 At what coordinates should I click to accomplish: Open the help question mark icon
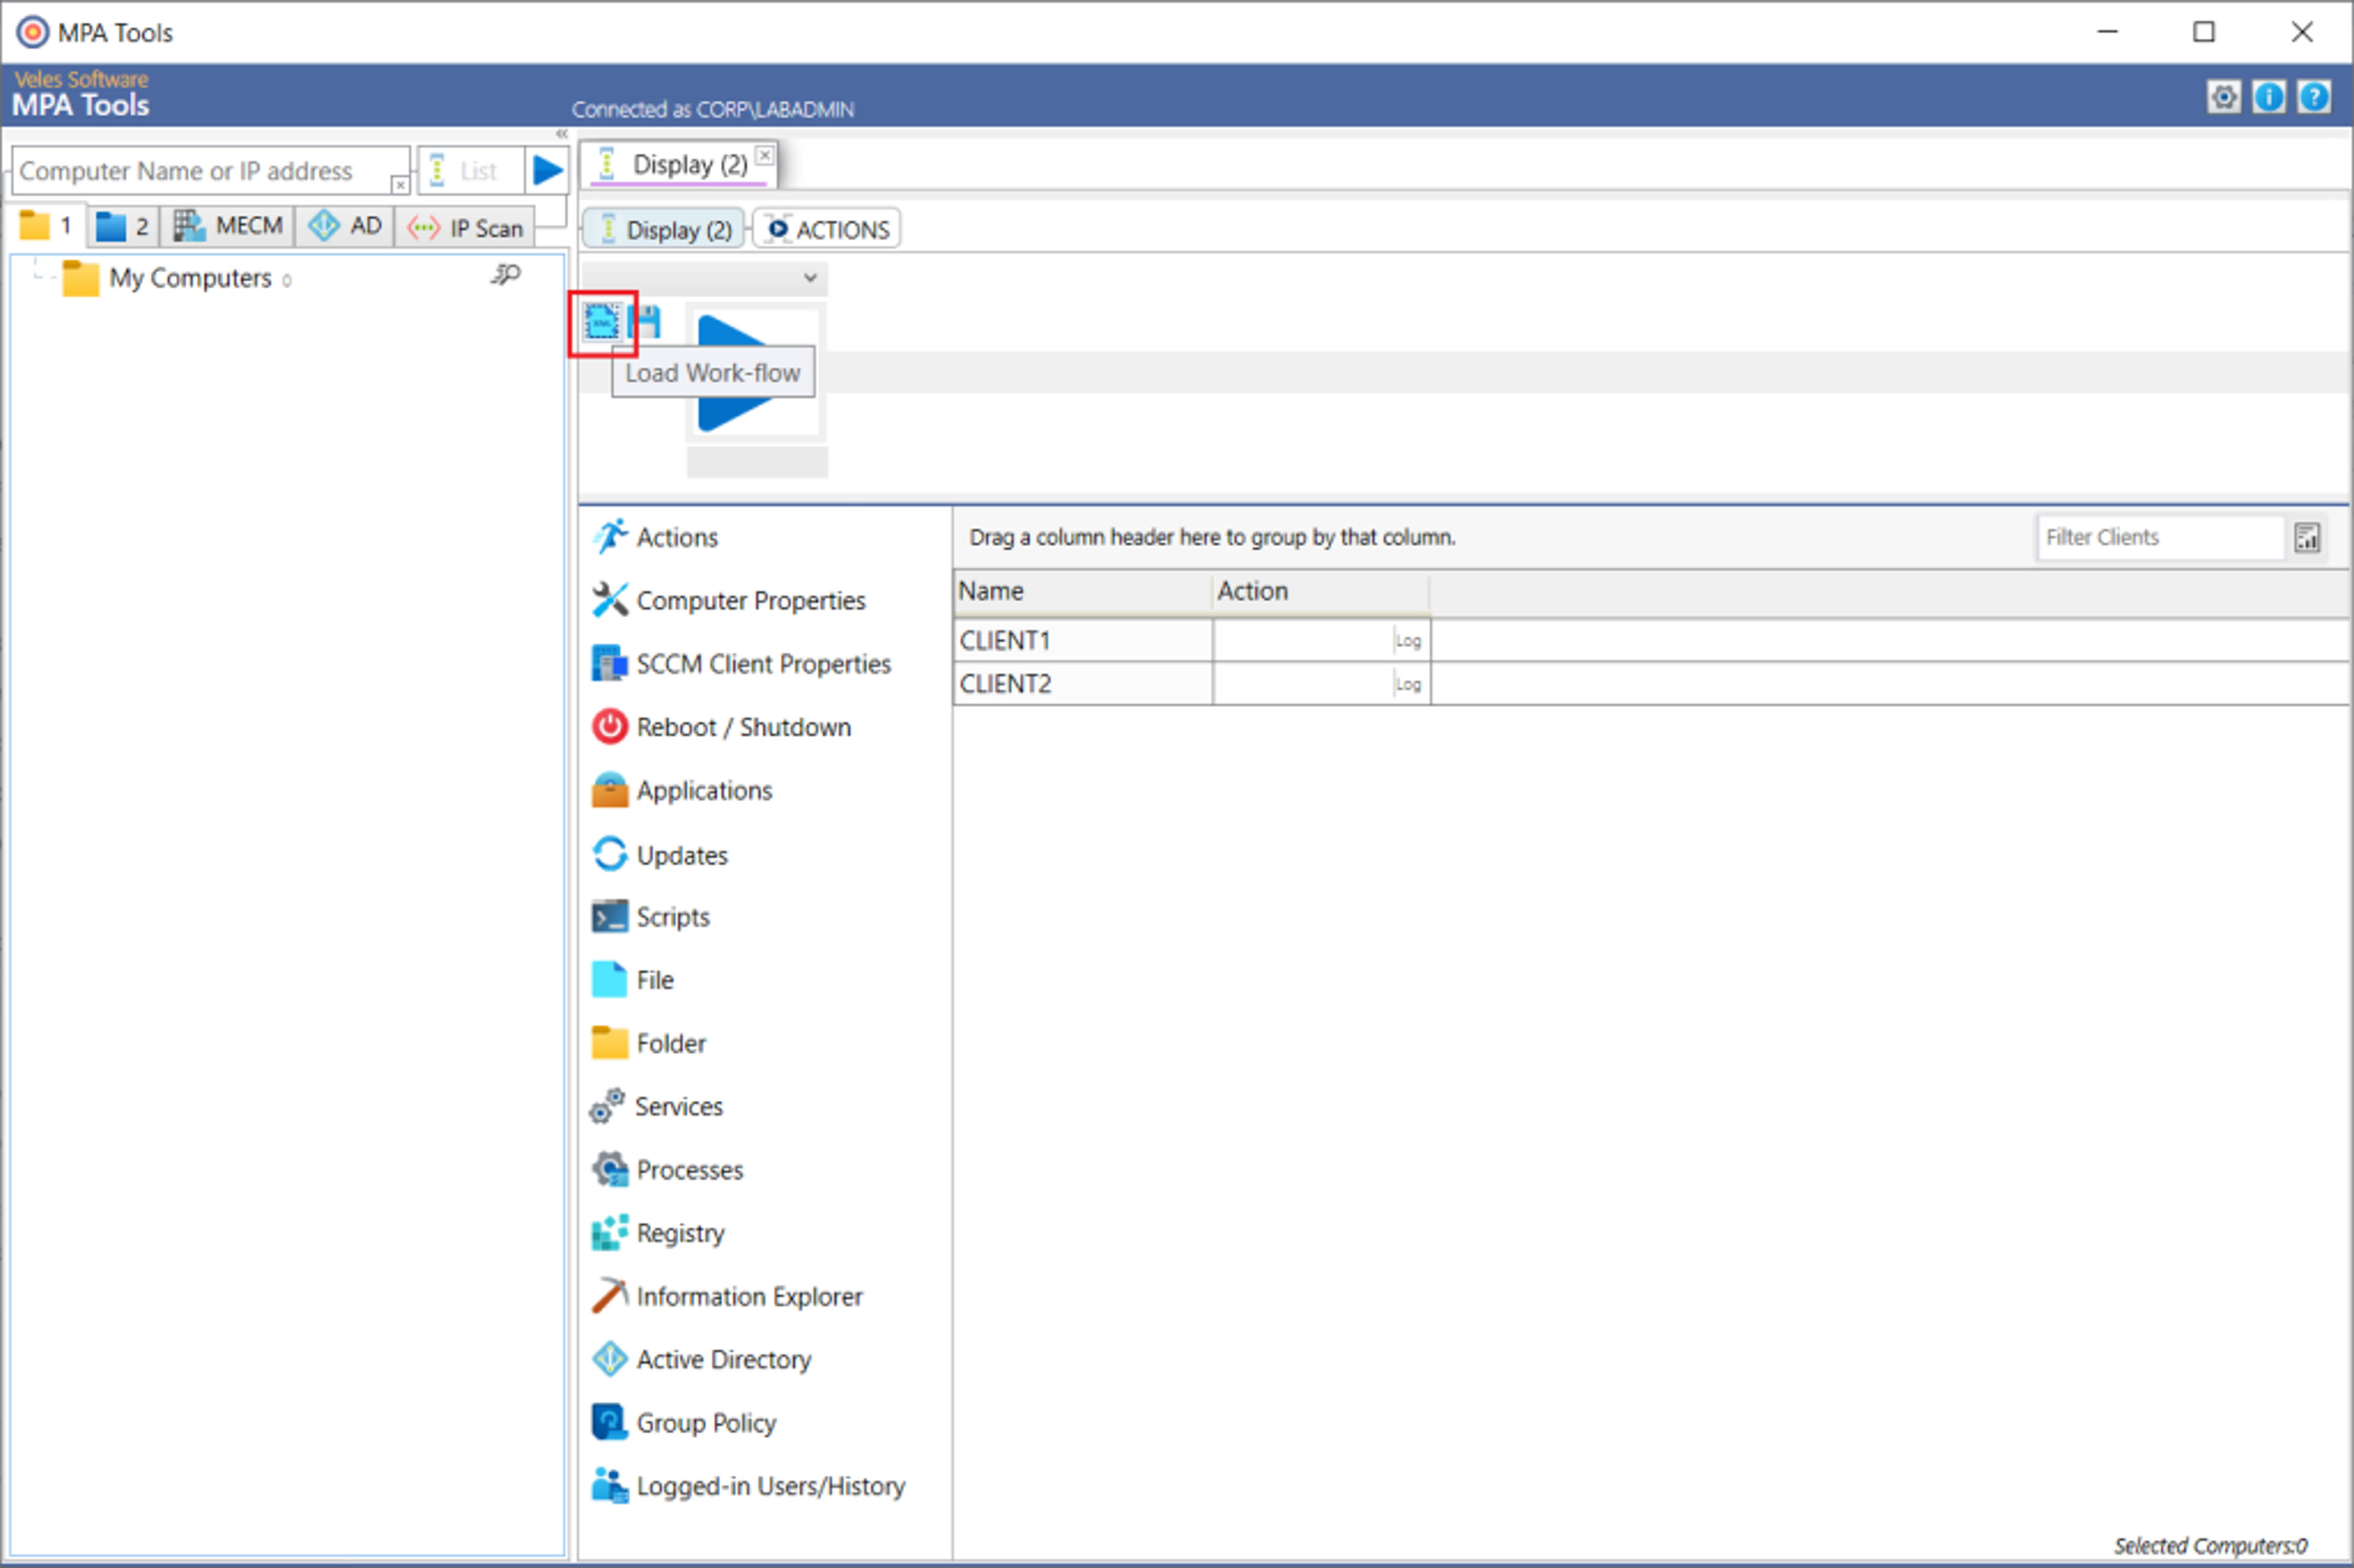point(2313,97)
